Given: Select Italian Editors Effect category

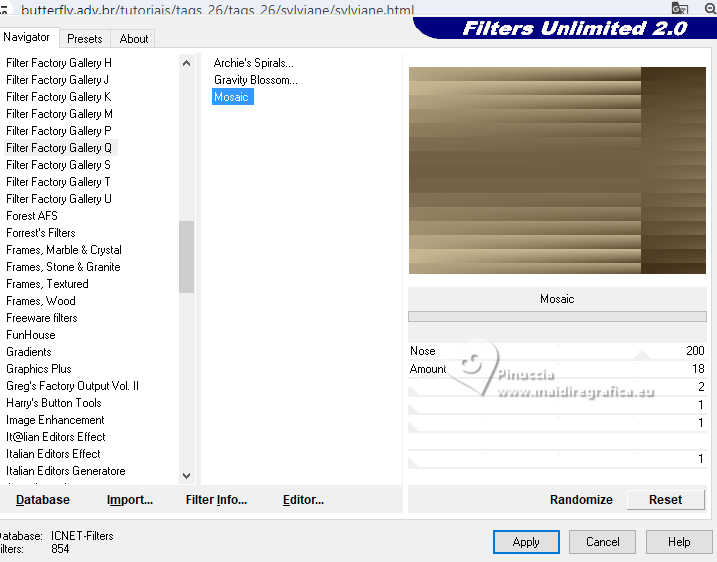Looking at the screenshot, I should click(53, 454).
